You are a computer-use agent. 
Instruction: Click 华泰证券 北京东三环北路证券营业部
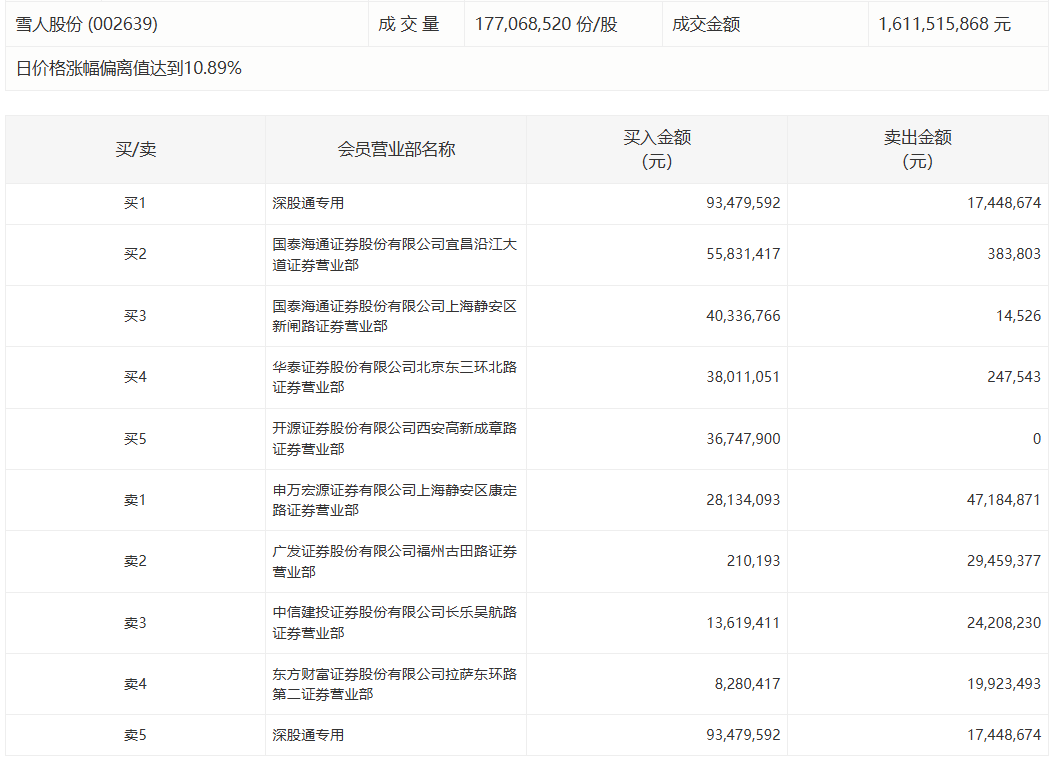[x=394, y=377]
